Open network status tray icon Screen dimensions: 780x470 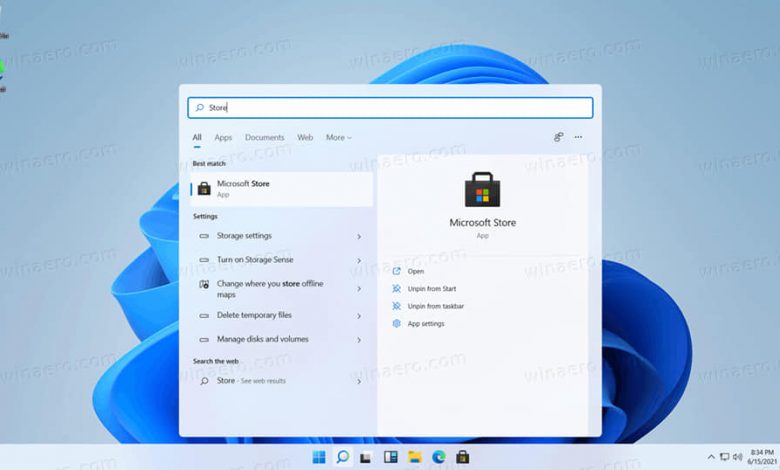[725, 457]
